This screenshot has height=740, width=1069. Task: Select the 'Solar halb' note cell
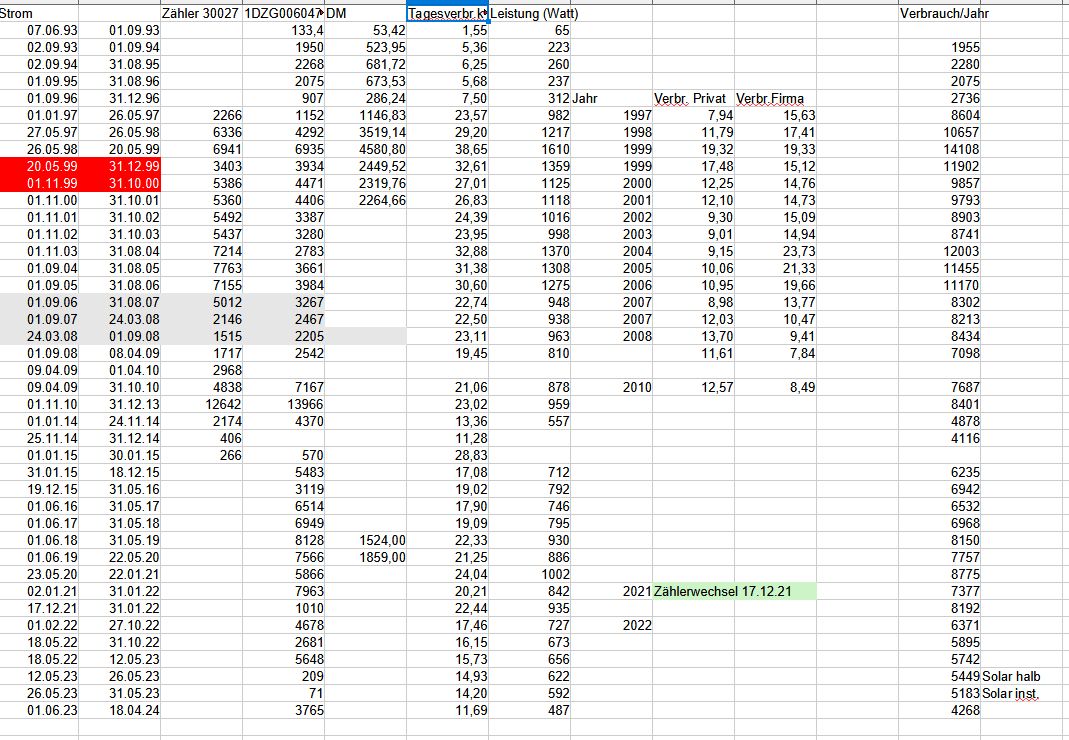tap(1012, 676)
